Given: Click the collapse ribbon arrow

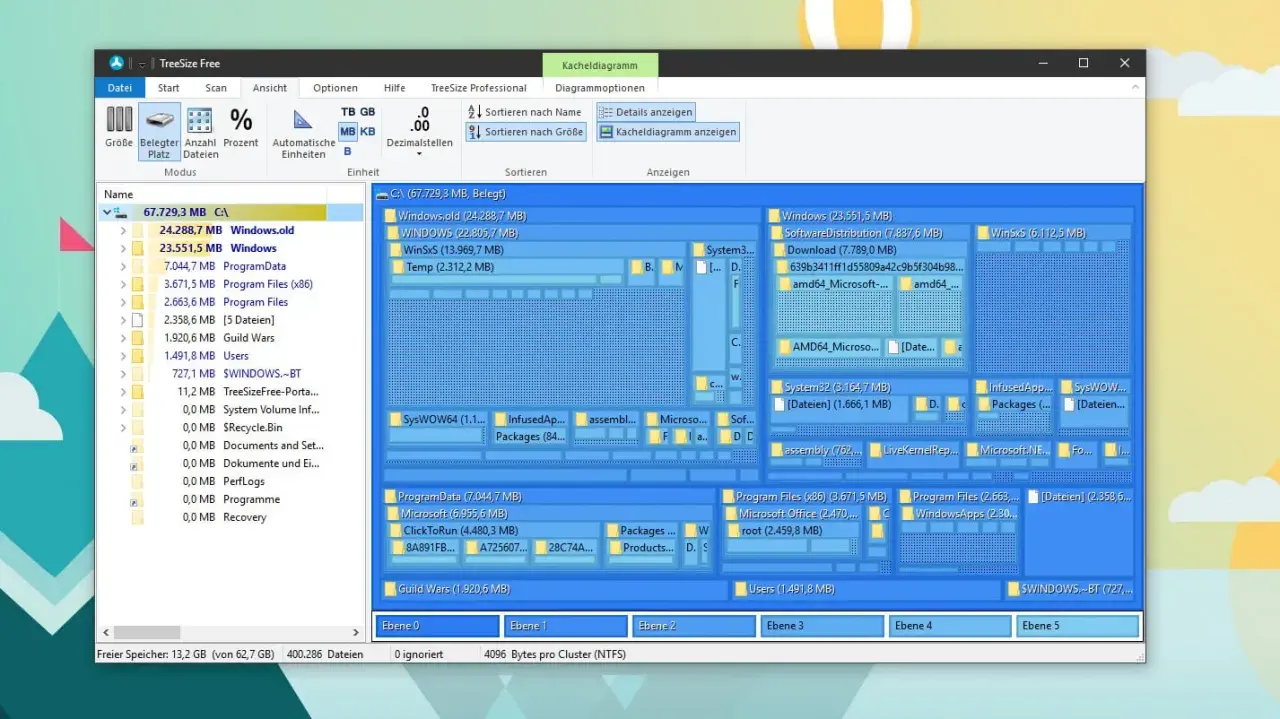Looking at the screenshot, I should pos(1135,88).
